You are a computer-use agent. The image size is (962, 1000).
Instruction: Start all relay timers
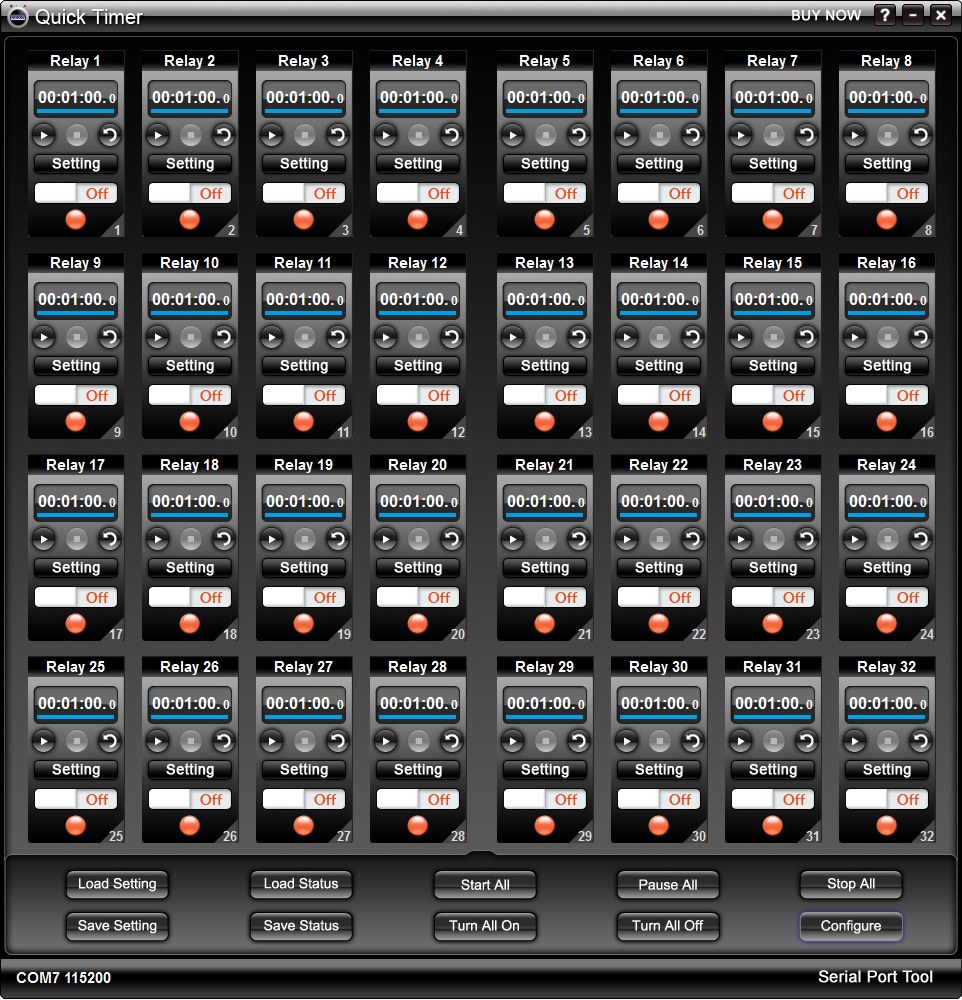pyautogui.click(x=485, y=885)
